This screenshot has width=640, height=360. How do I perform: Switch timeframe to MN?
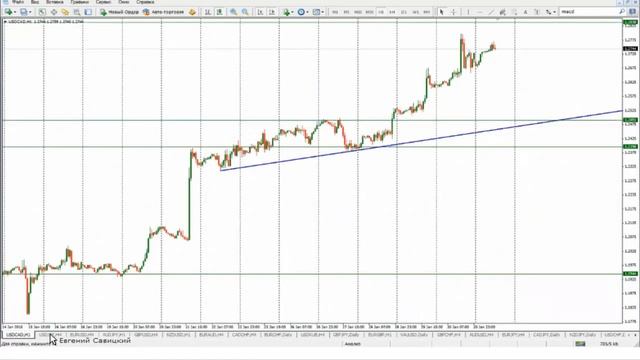click(427, 12)
